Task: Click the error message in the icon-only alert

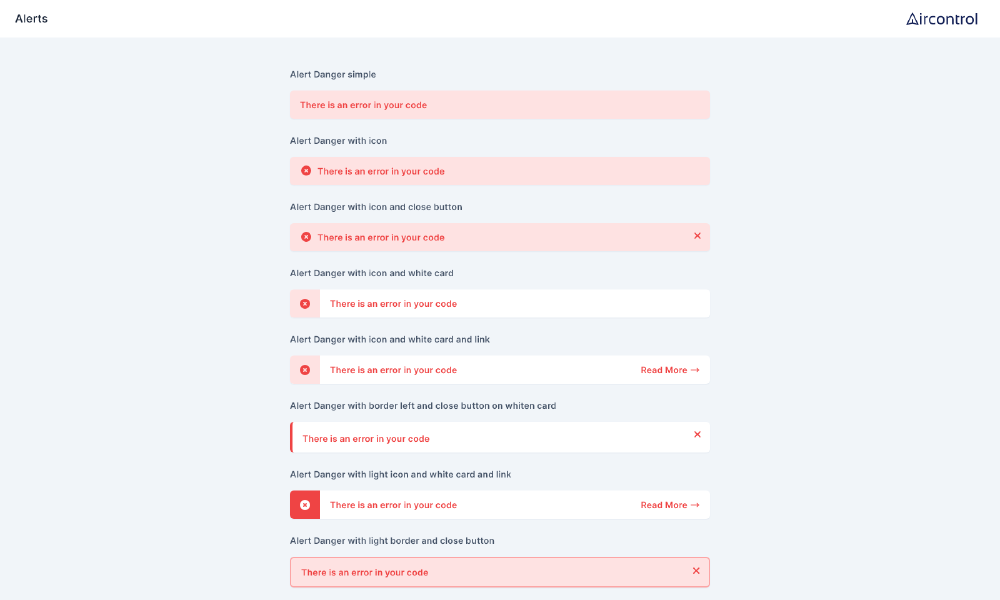Action: point(380,171)
